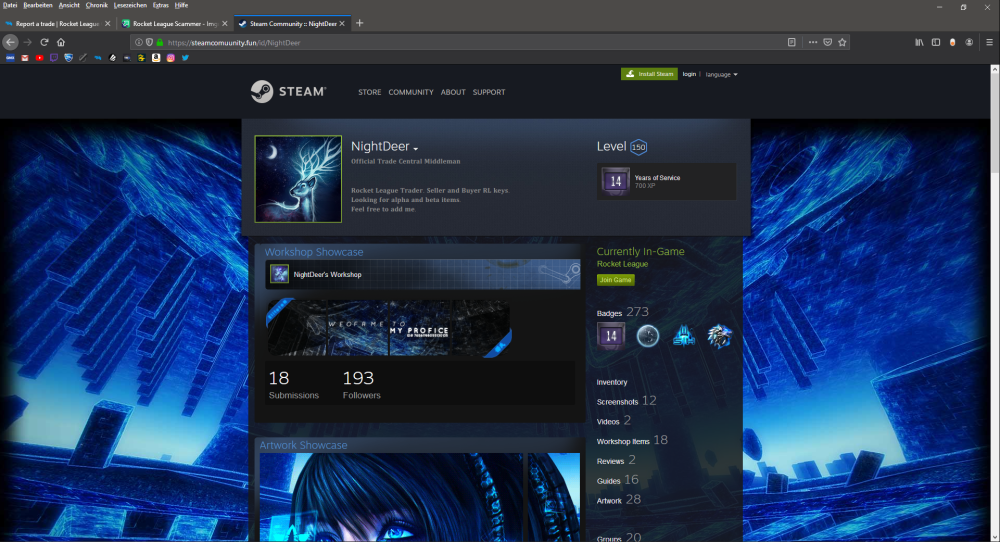Open the Ansicht menu
The image size is (1000, 542).
[x=69, y=5]
